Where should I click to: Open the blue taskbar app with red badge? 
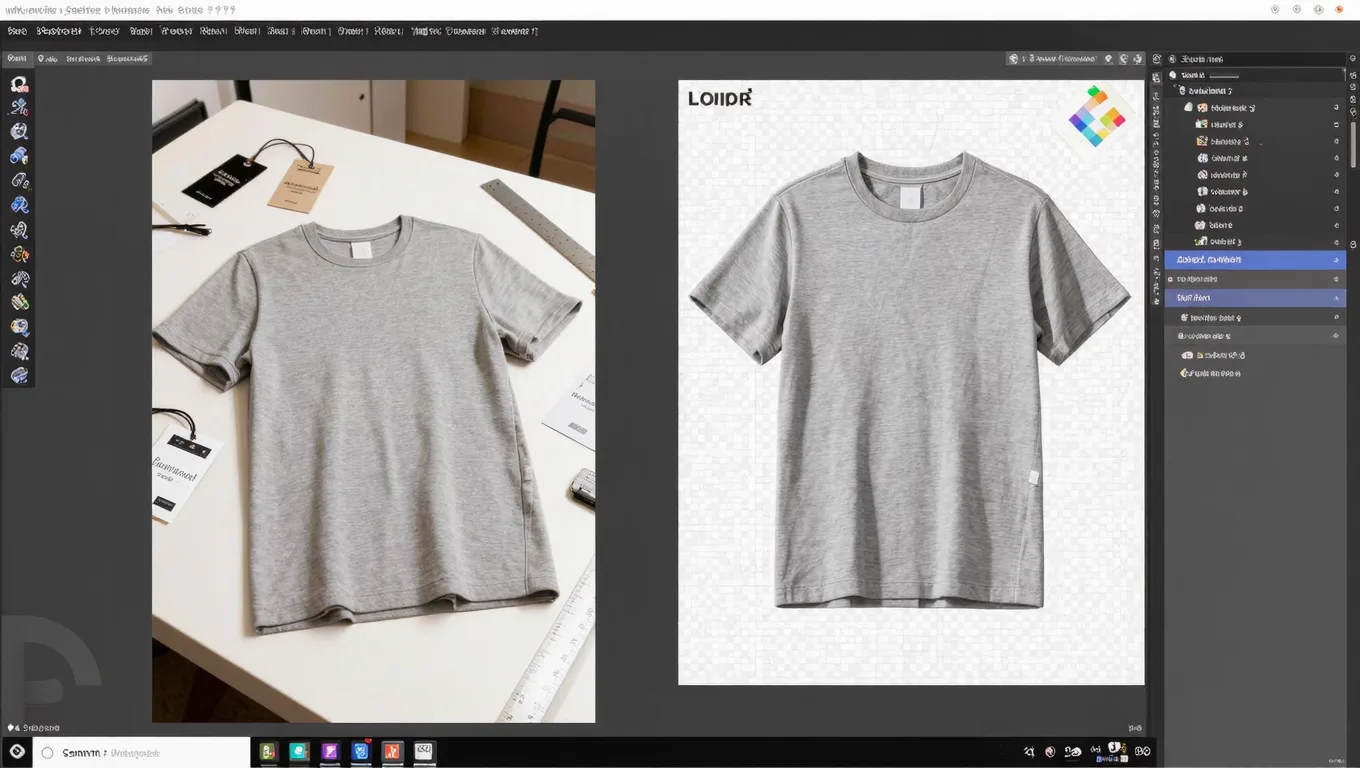point(361,752)
